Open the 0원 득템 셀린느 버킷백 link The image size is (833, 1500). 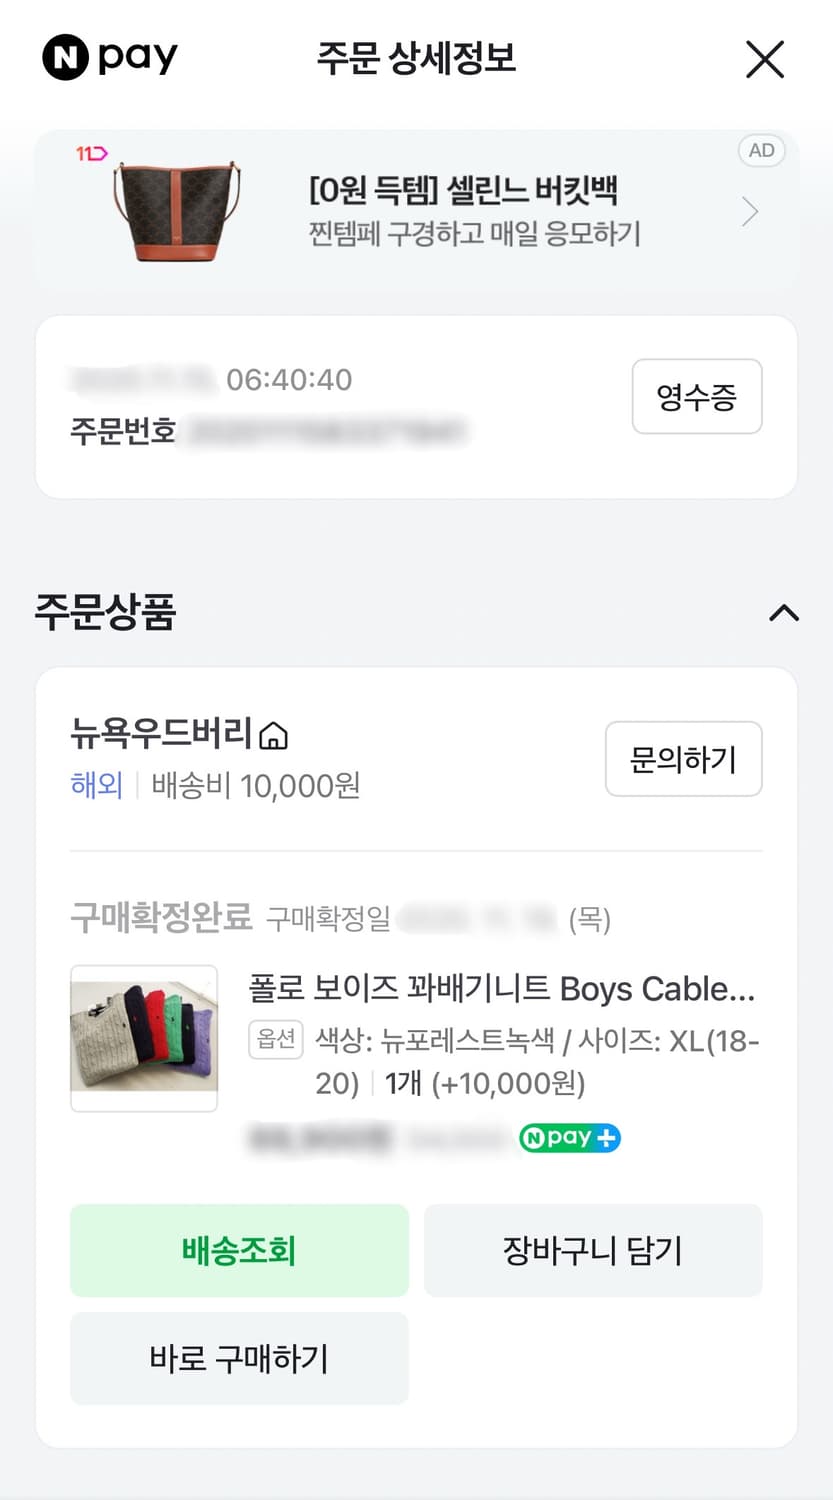point(463,190)
